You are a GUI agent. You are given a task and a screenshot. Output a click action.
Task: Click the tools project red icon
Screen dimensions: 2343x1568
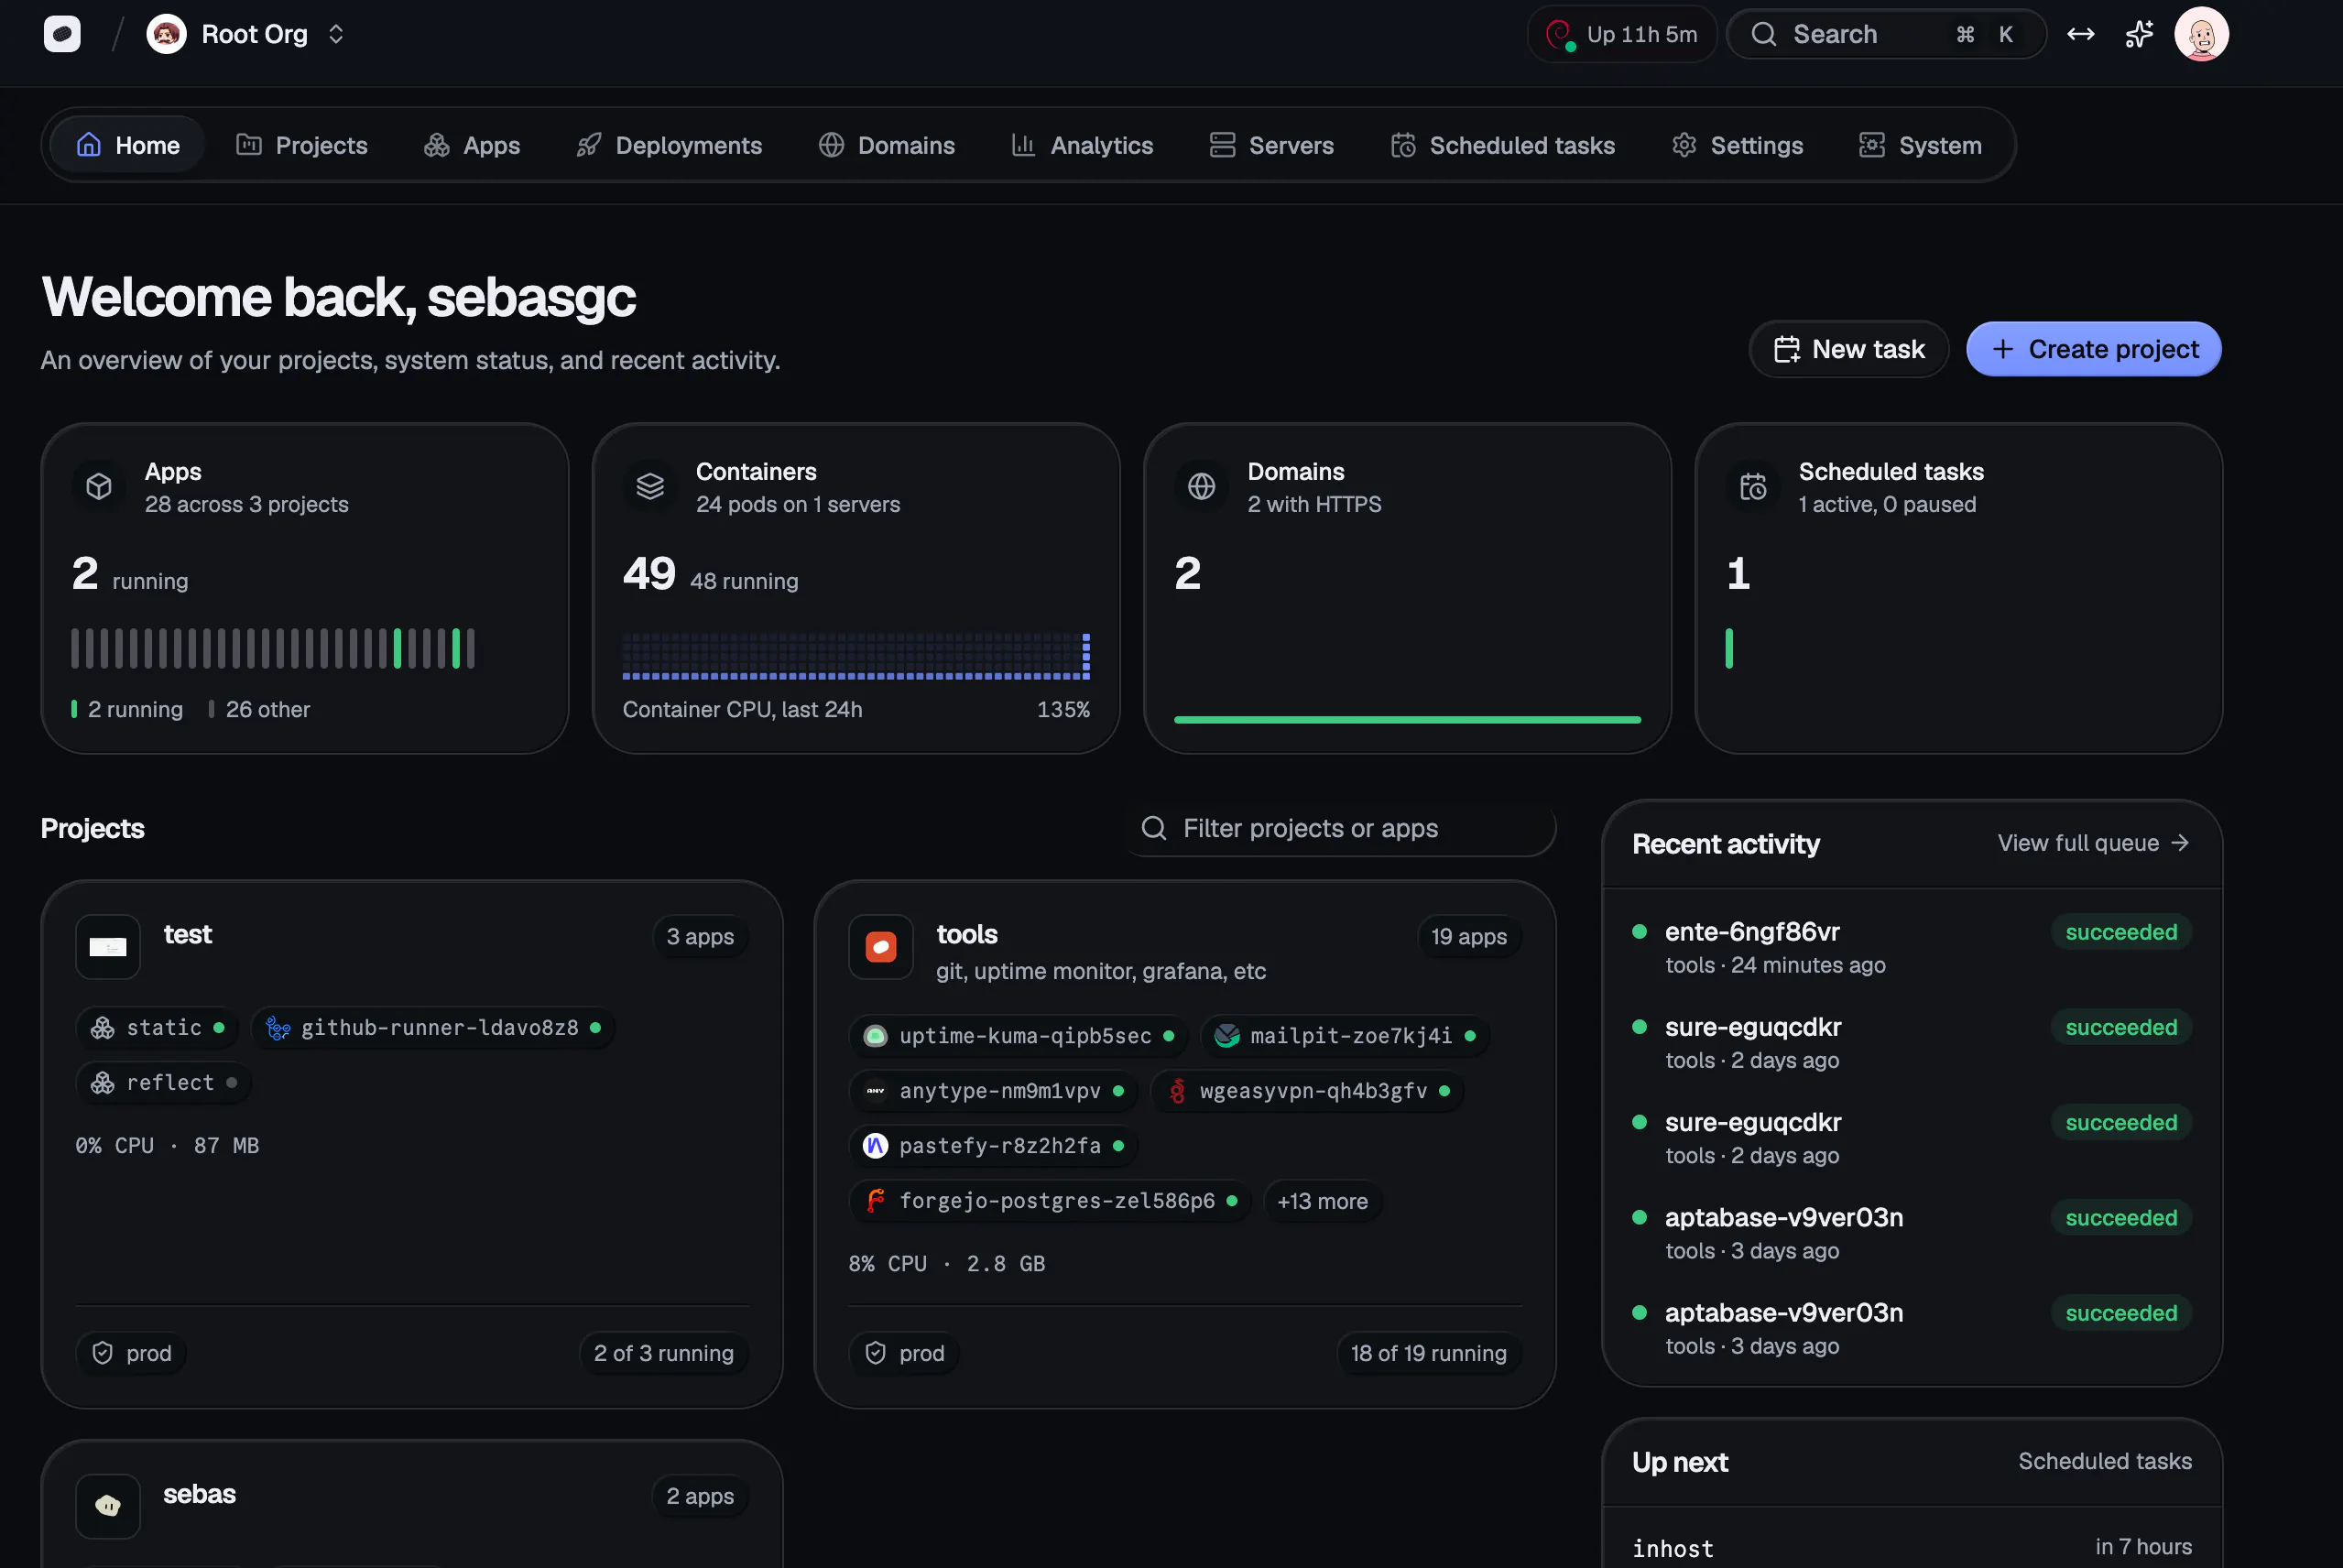(x=881, y=947)
